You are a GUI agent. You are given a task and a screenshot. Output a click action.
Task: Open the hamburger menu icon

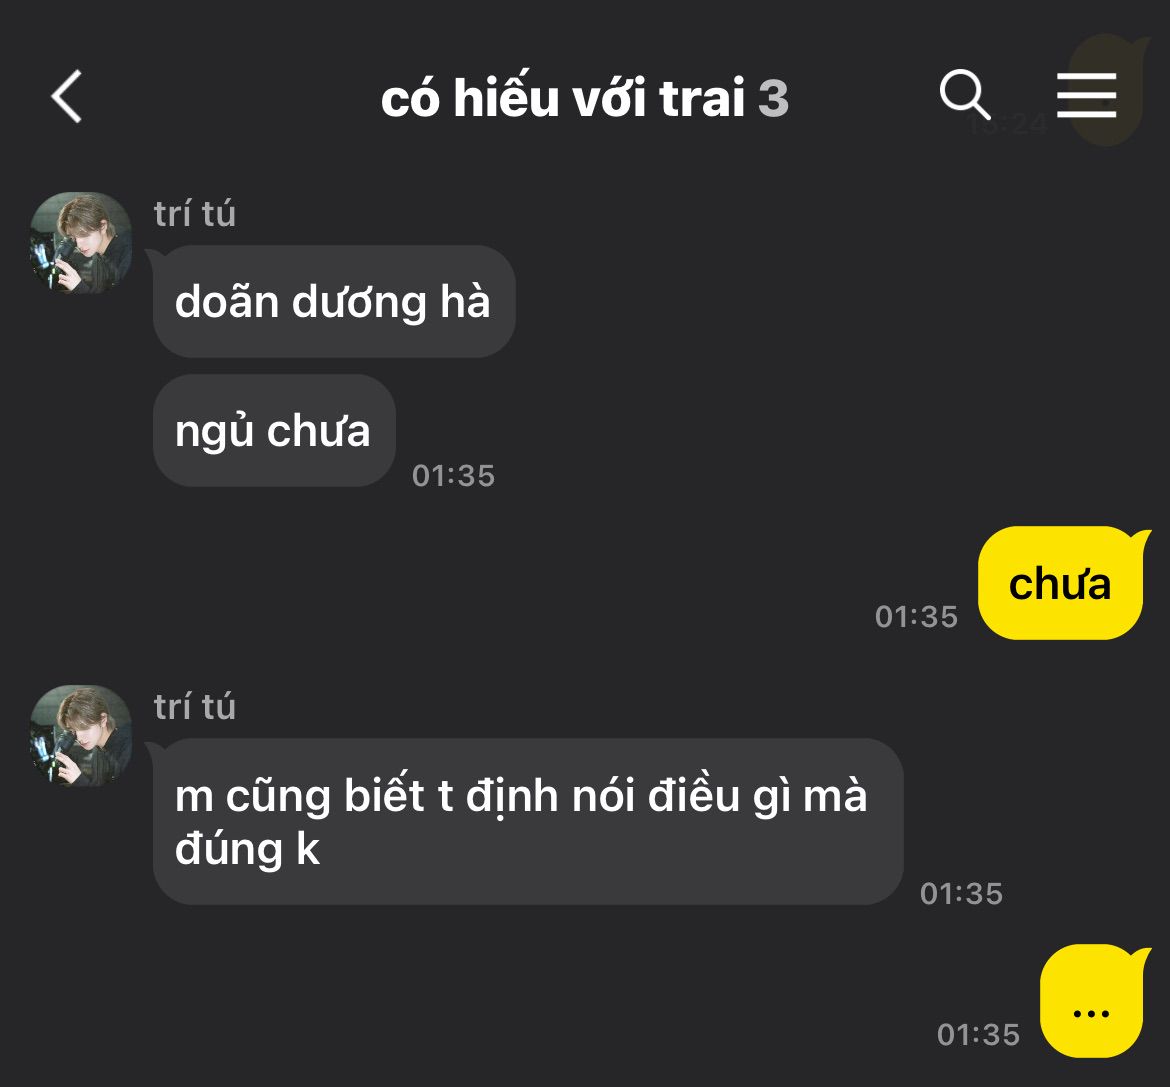1086,95
